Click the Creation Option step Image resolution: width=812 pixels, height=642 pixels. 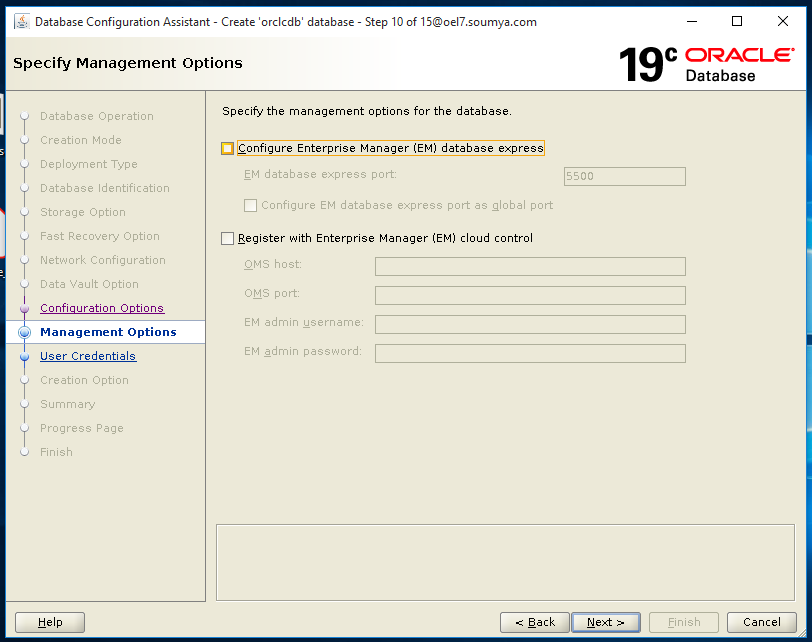pyautogui.click(x=84, y=380)
